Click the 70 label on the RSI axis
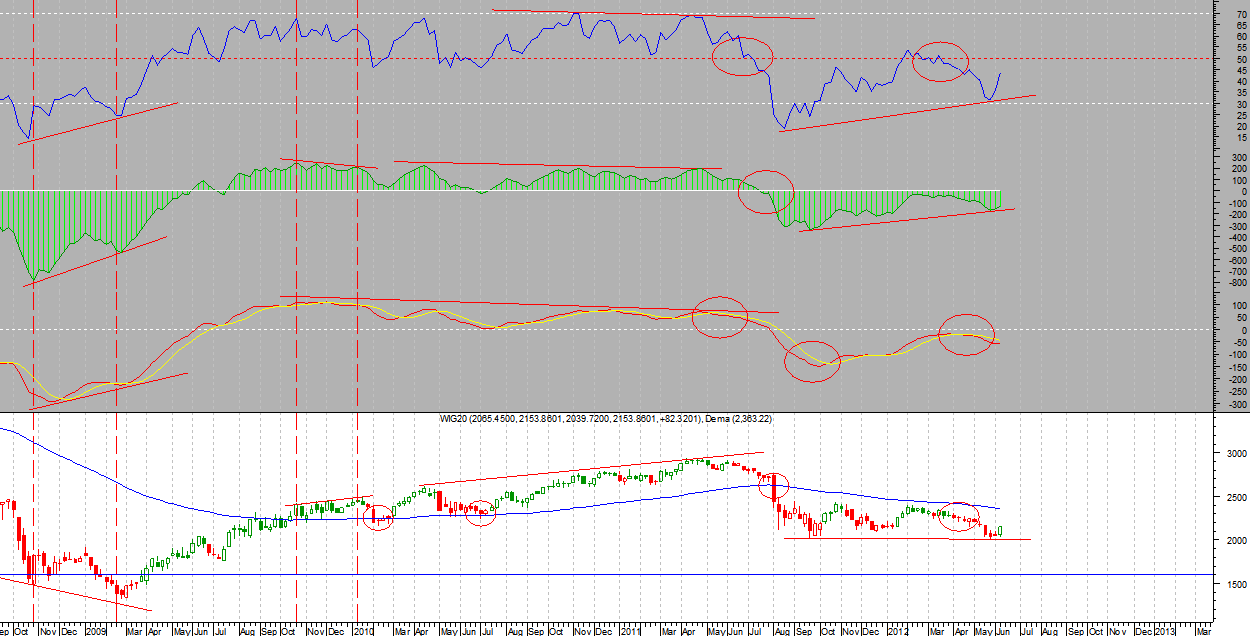 coord(1241,14)
